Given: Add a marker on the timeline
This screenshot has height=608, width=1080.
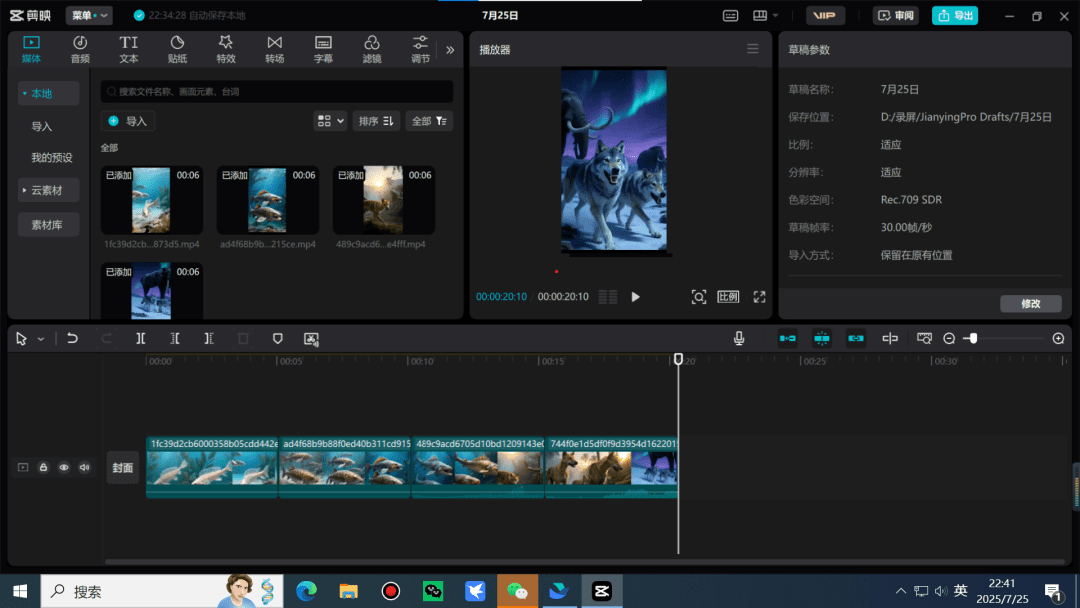Looking at the screenshot, I should pyautogui.click(x=278, y=338).
